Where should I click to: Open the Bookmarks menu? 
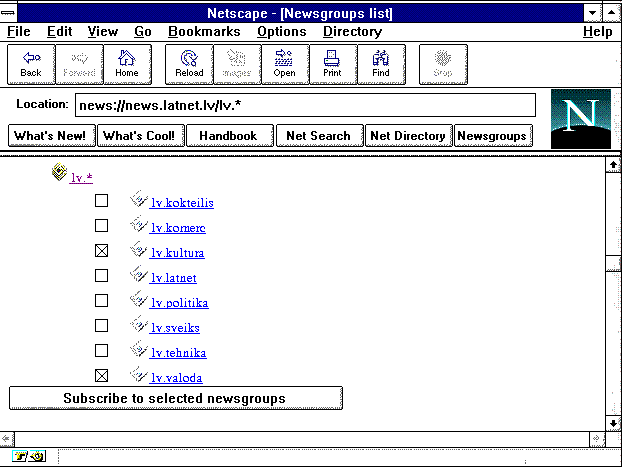(204, 32)
